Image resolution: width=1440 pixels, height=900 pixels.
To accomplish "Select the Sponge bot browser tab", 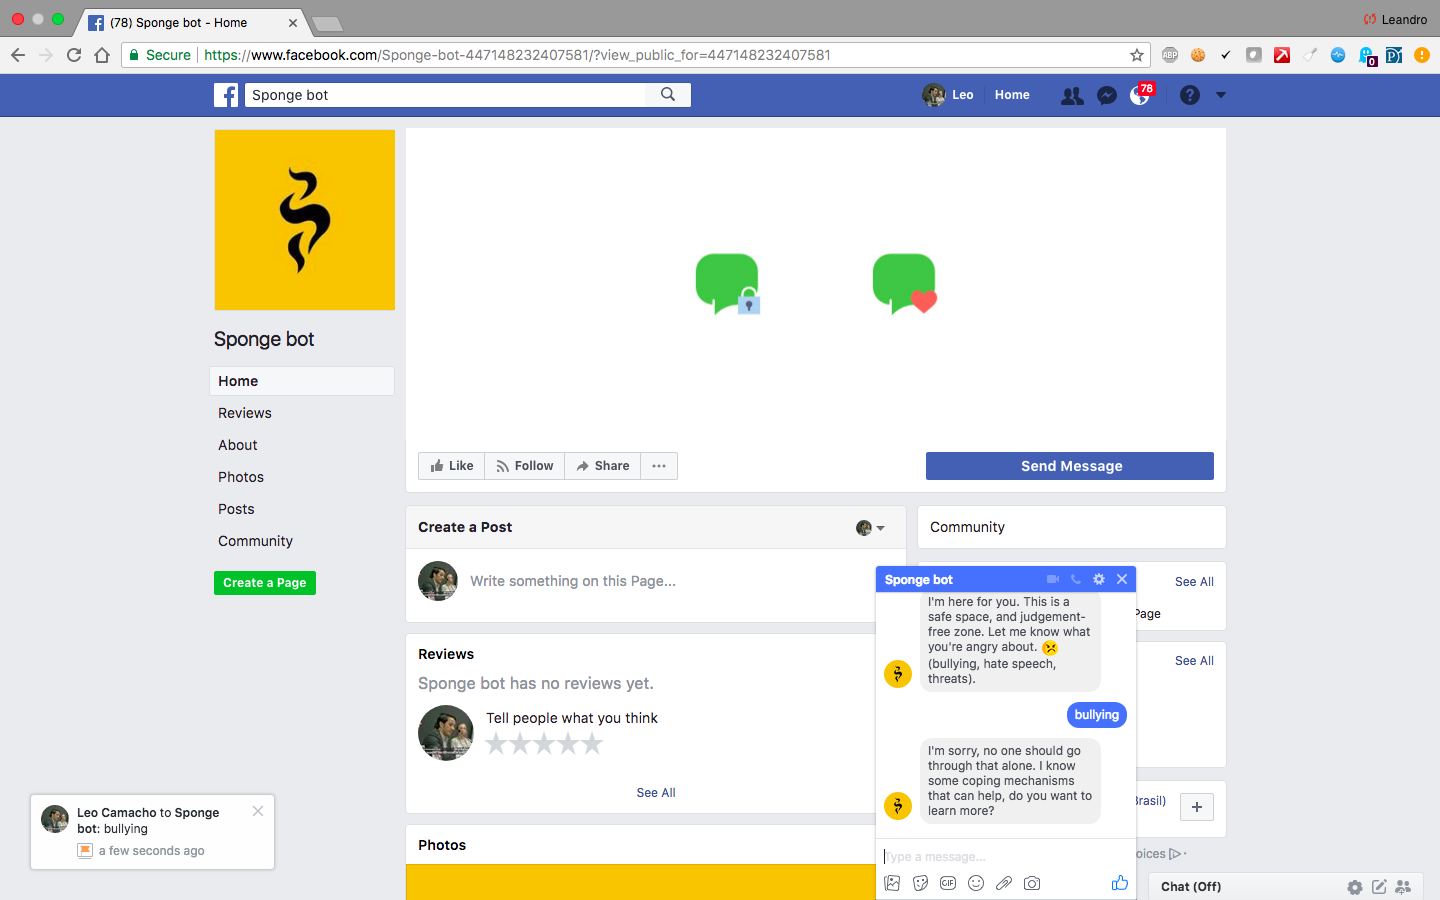I will point(192,22).
